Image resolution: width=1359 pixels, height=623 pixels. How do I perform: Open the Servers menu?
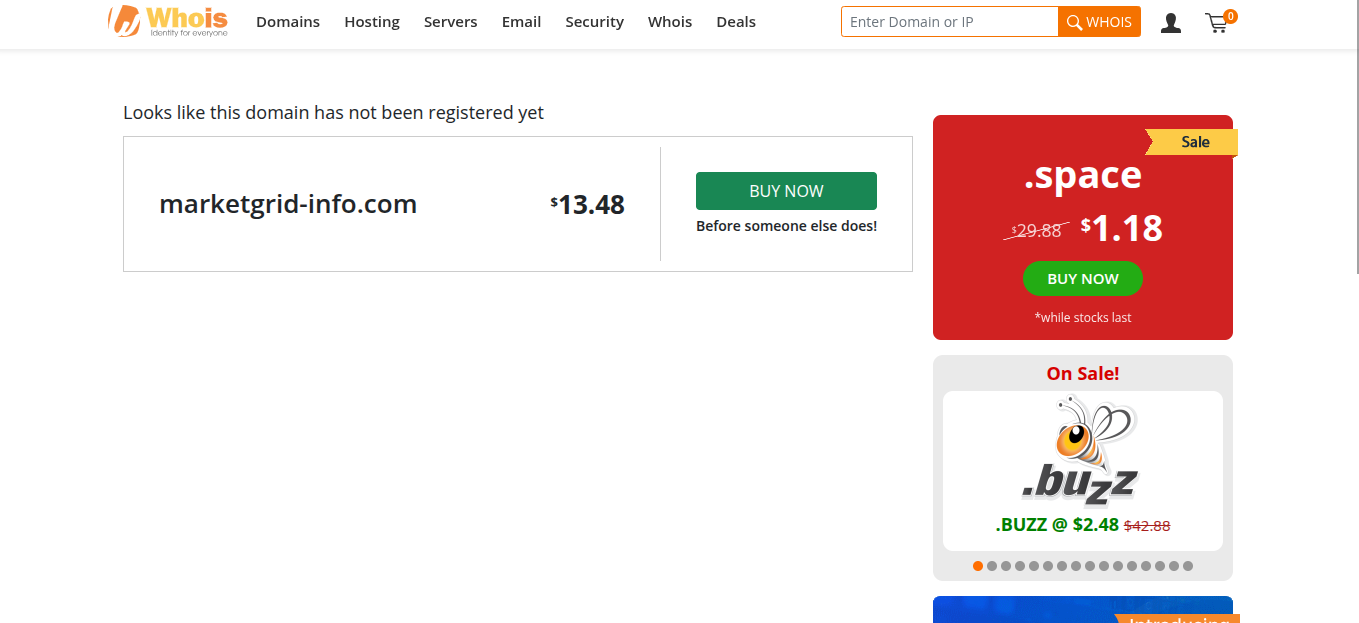[451, 22]
